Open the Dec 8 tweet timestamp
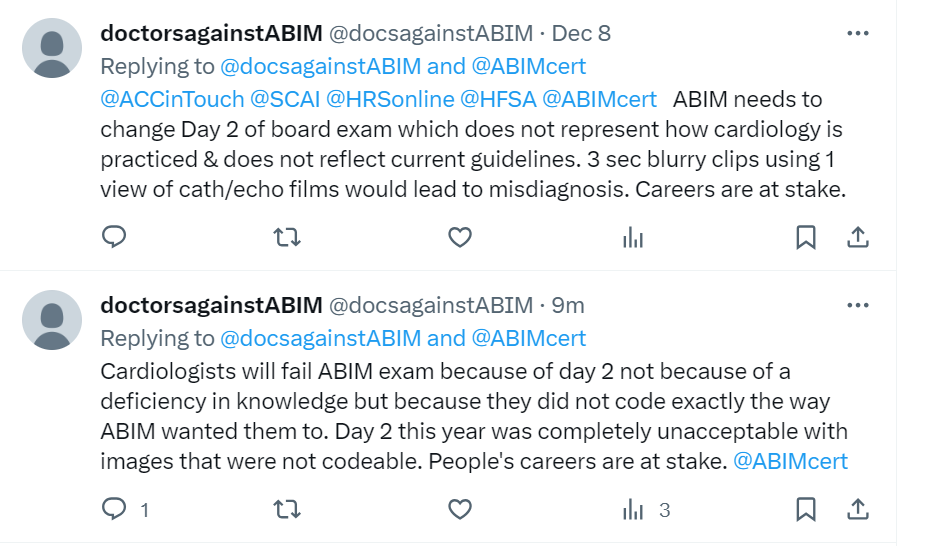 581,33
